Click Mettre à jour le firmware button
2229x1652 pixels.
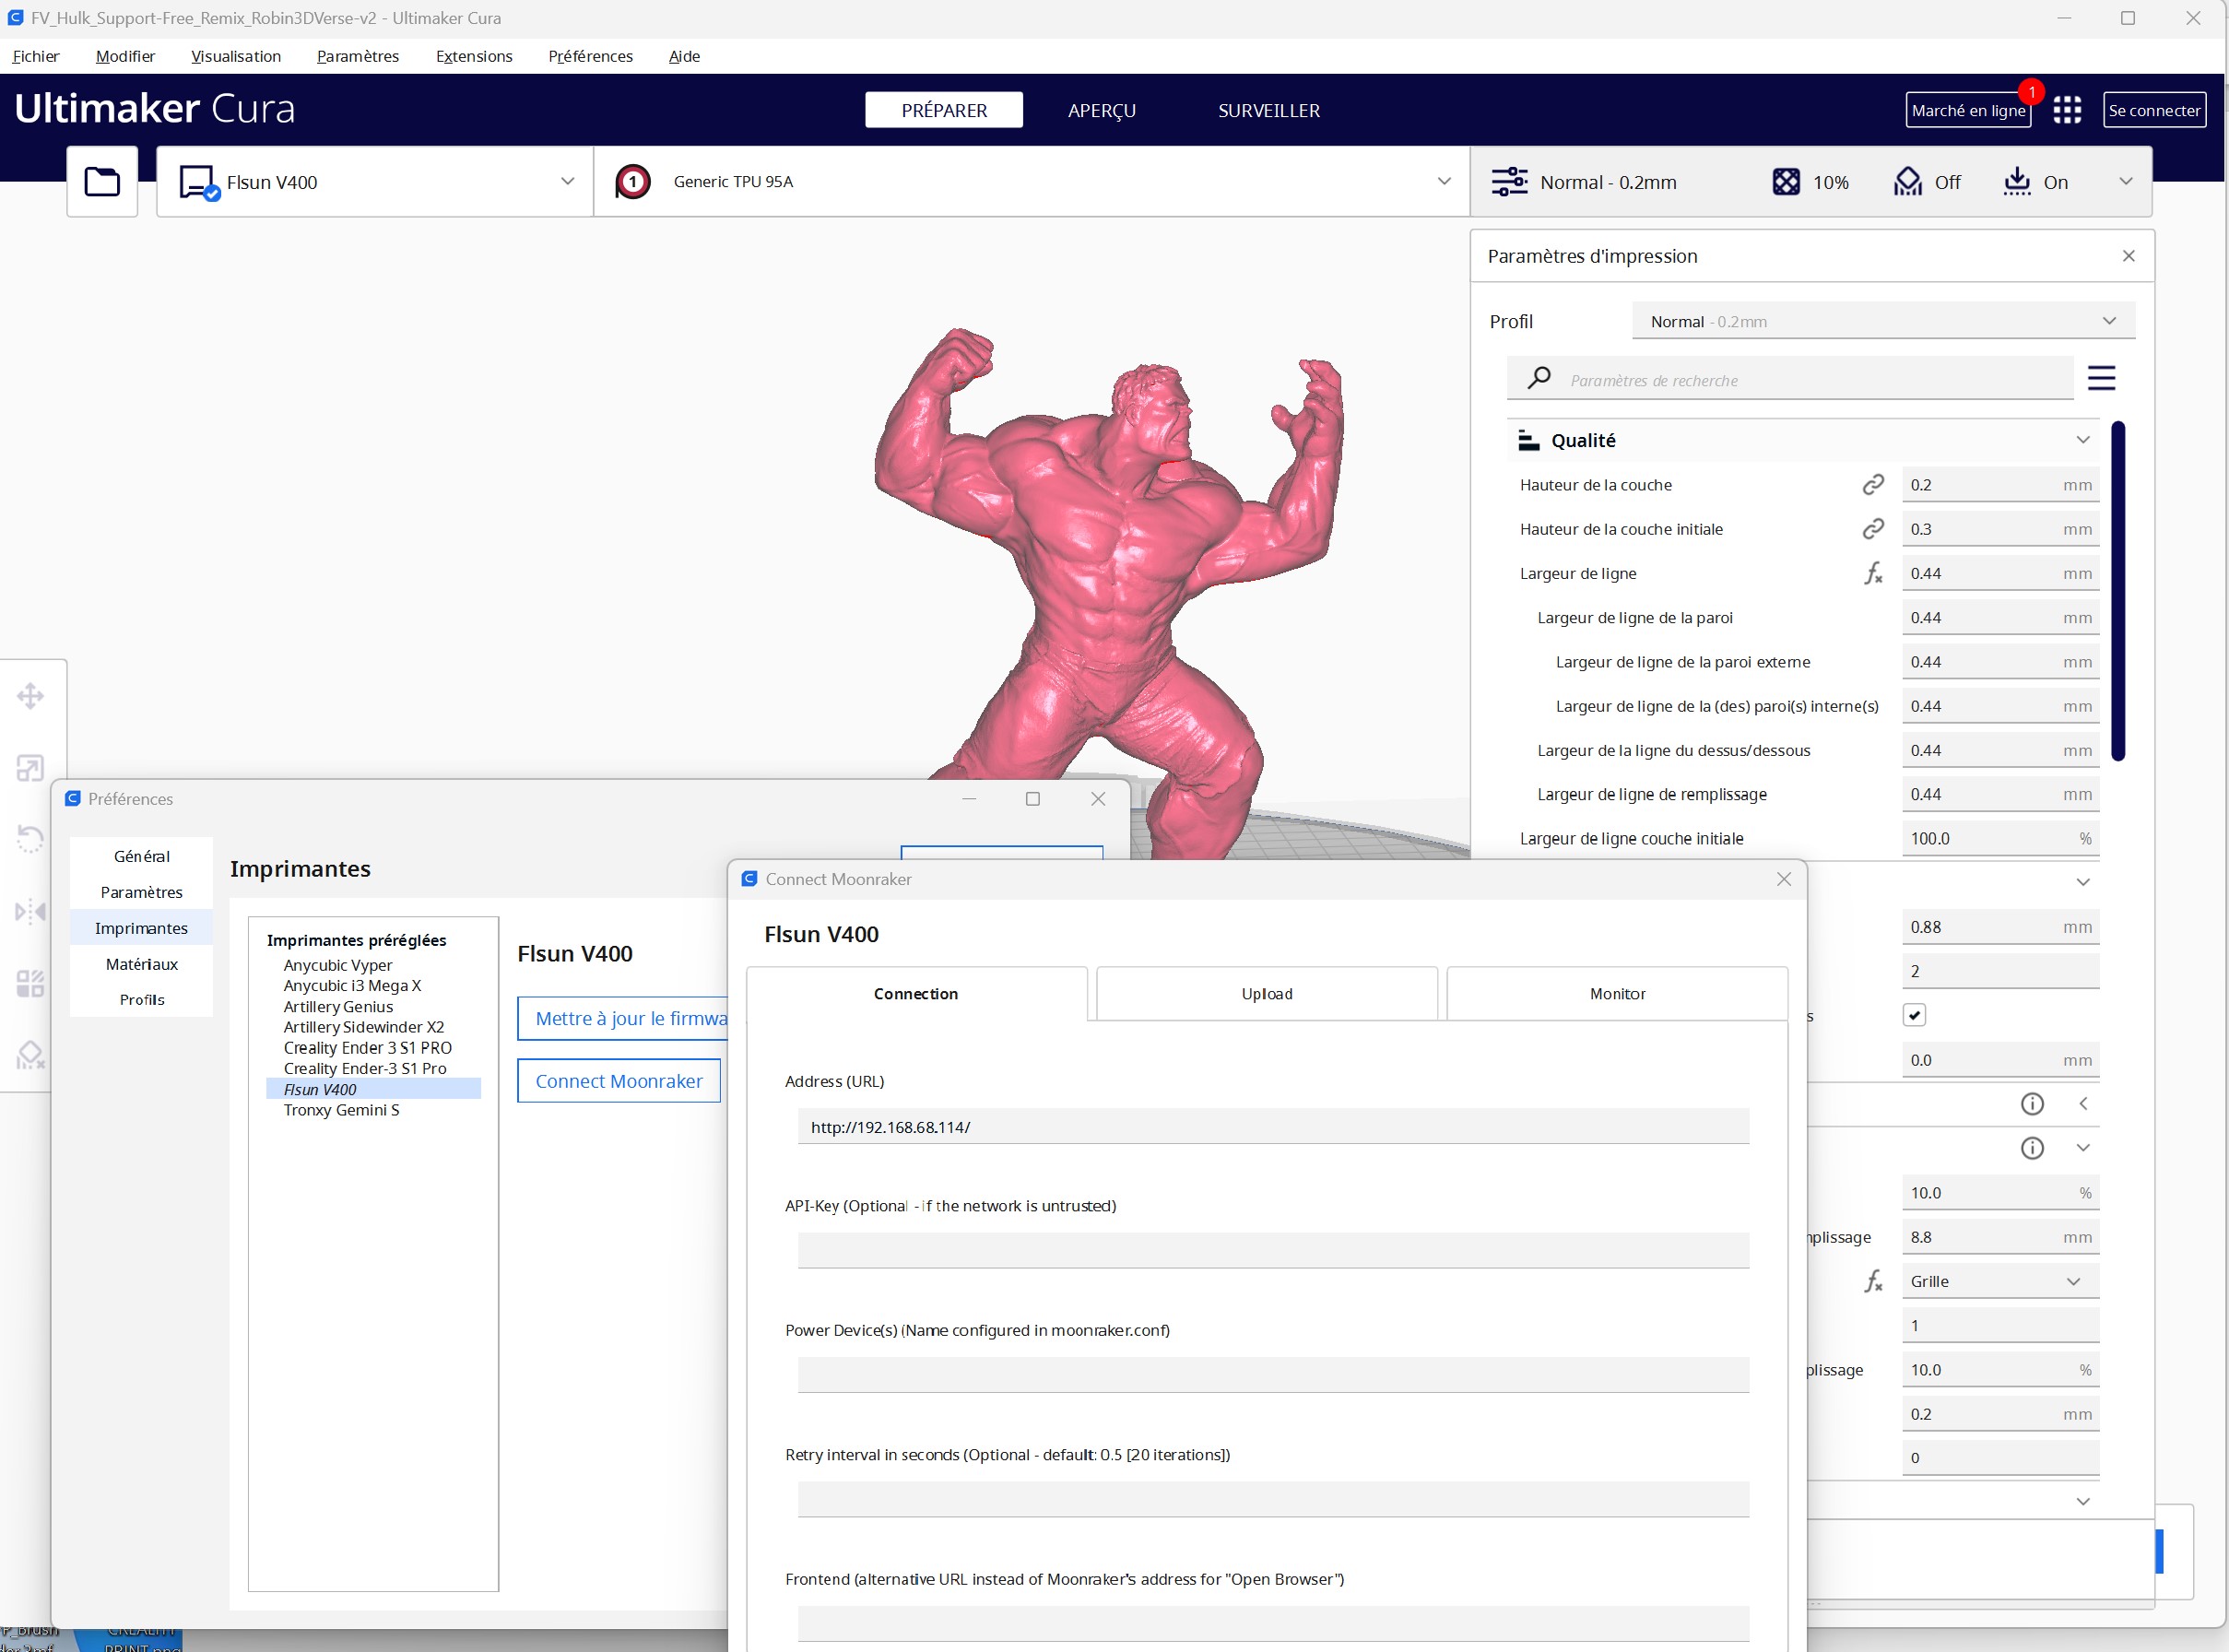tap(624, 1018)
